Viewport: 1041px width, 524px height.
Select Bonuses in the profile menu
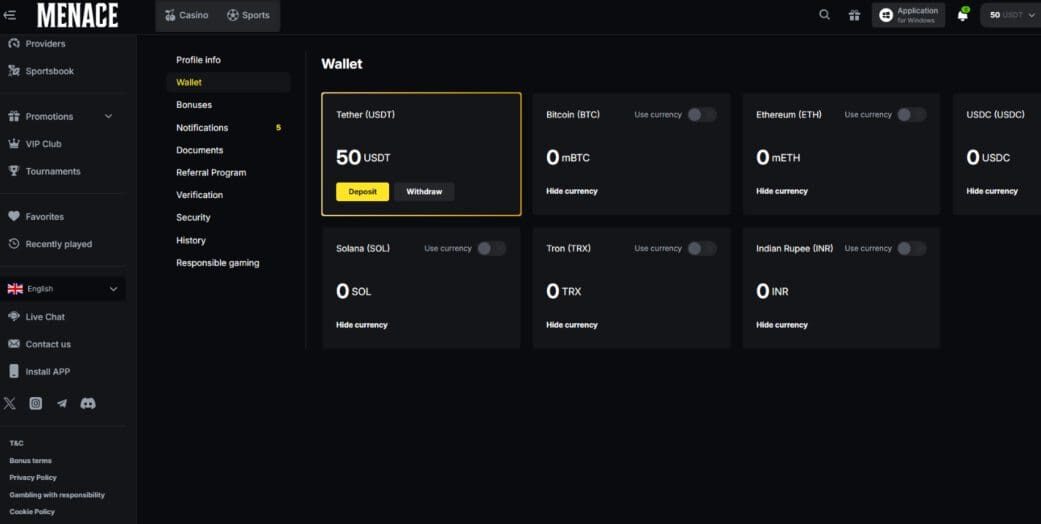tap(194, 105)
